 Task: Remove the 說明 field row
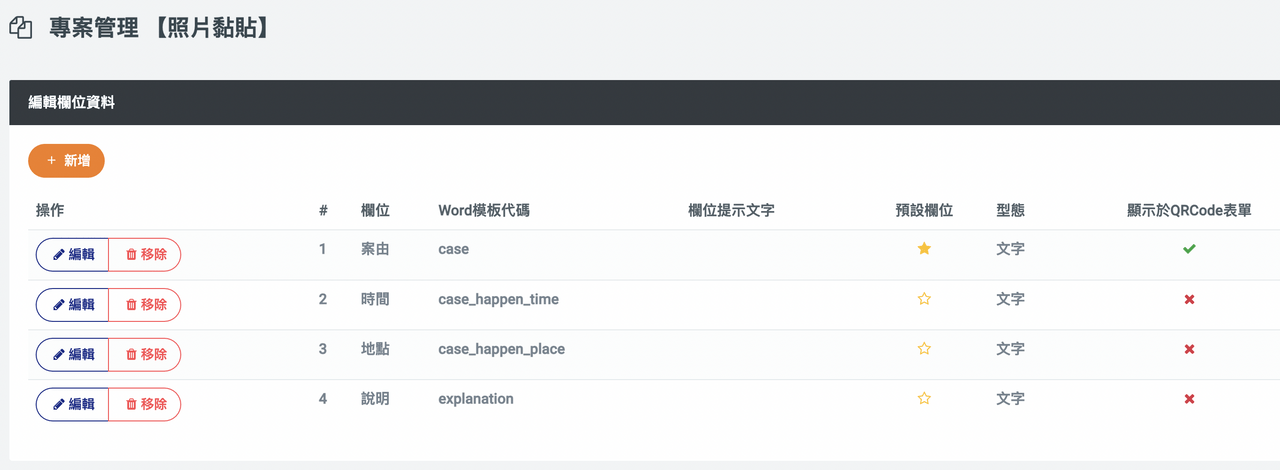[x=145, y=404]
